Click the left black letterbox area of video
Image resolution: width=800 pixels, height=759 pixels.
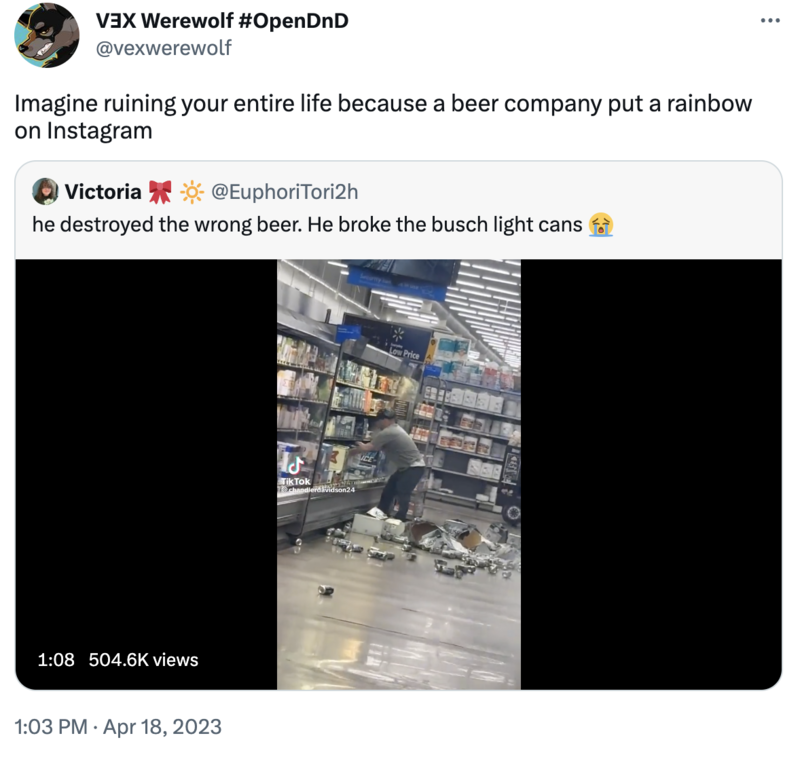point(146,474)
